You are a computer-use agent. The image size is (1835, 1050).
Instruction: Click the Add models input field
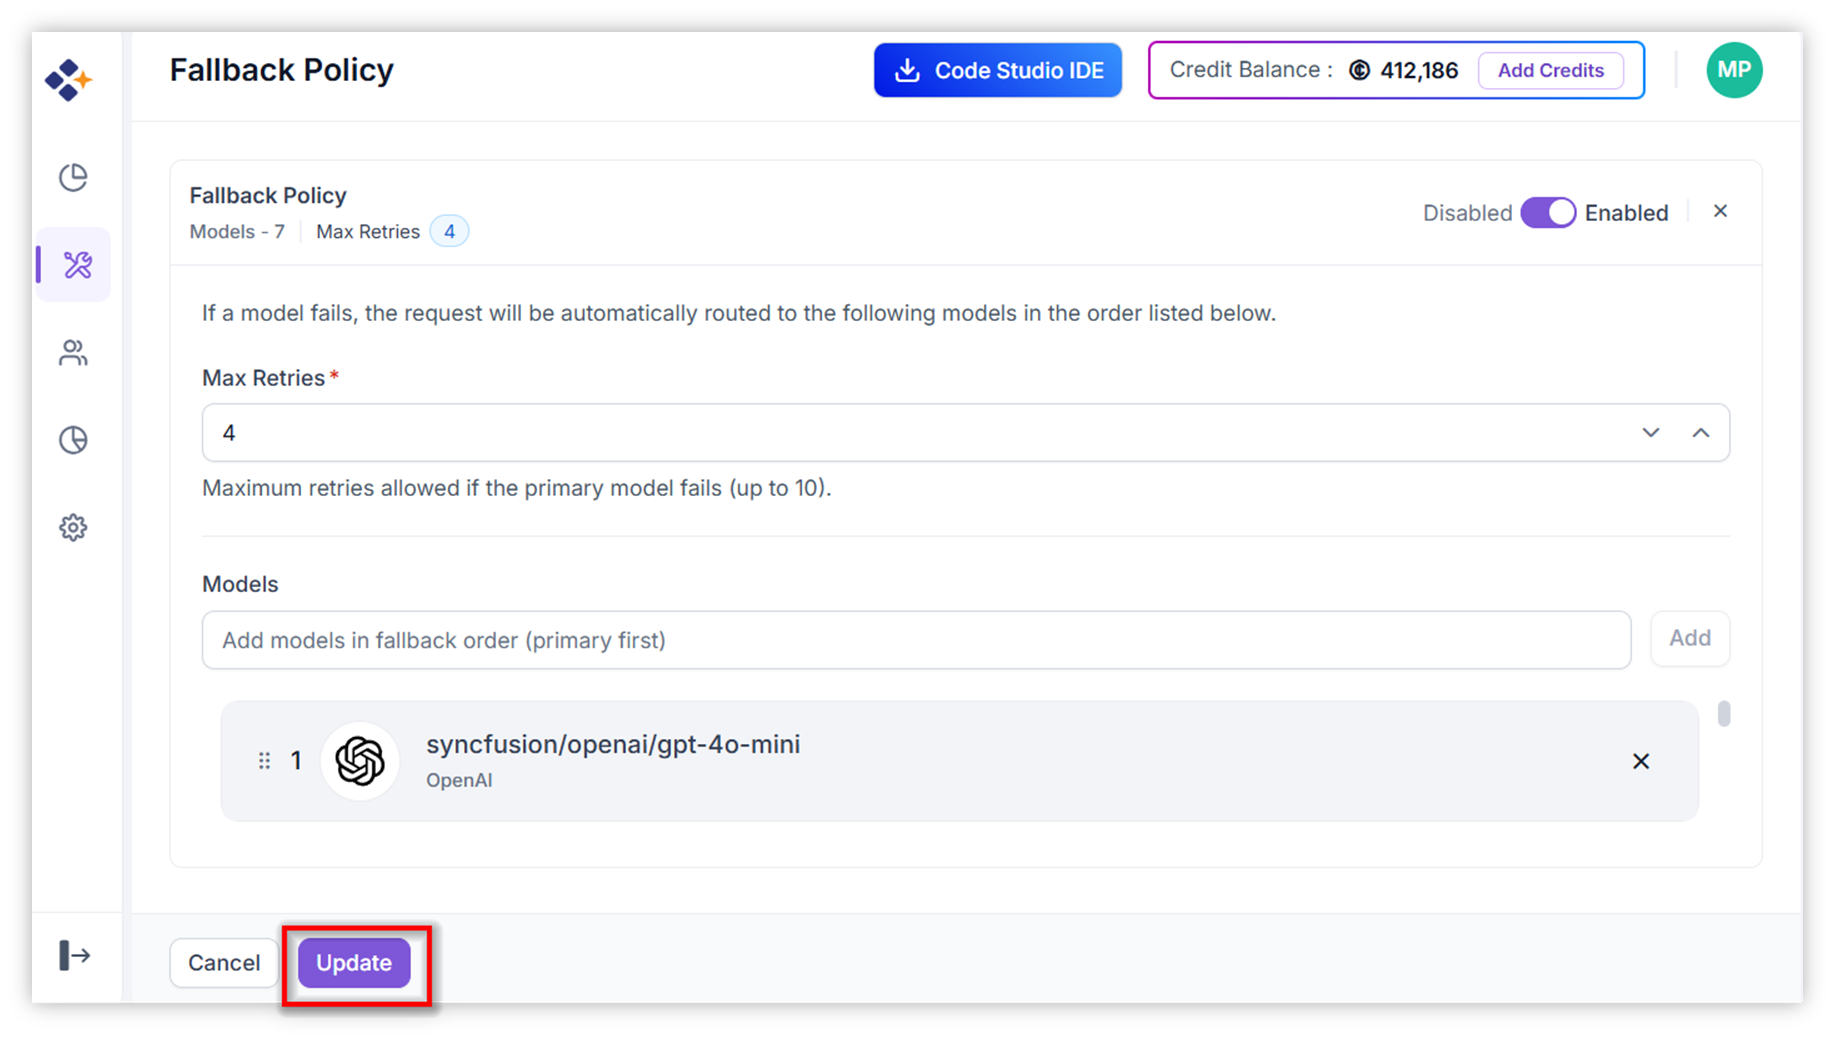tap(916, 640)
